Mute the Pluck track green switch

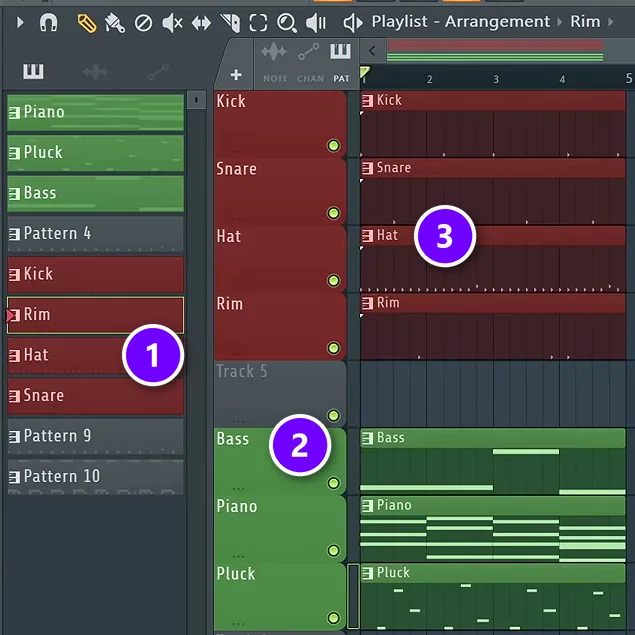coord(333,618)
